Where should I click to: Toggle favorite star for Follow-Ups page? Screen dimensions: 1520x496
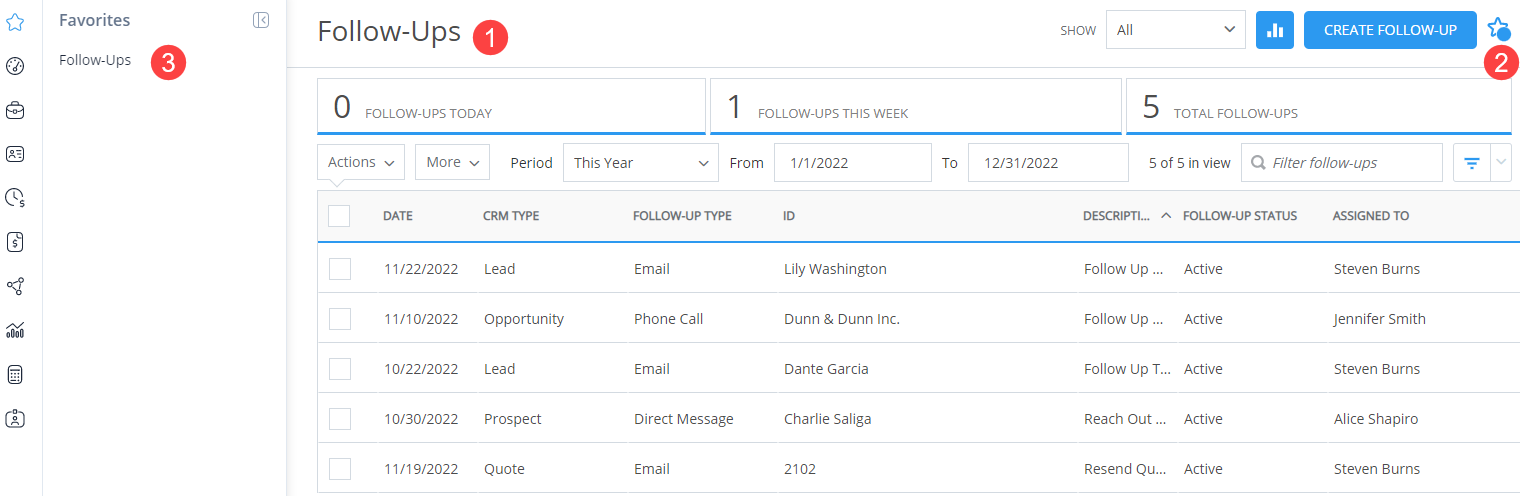[1497, 28]
